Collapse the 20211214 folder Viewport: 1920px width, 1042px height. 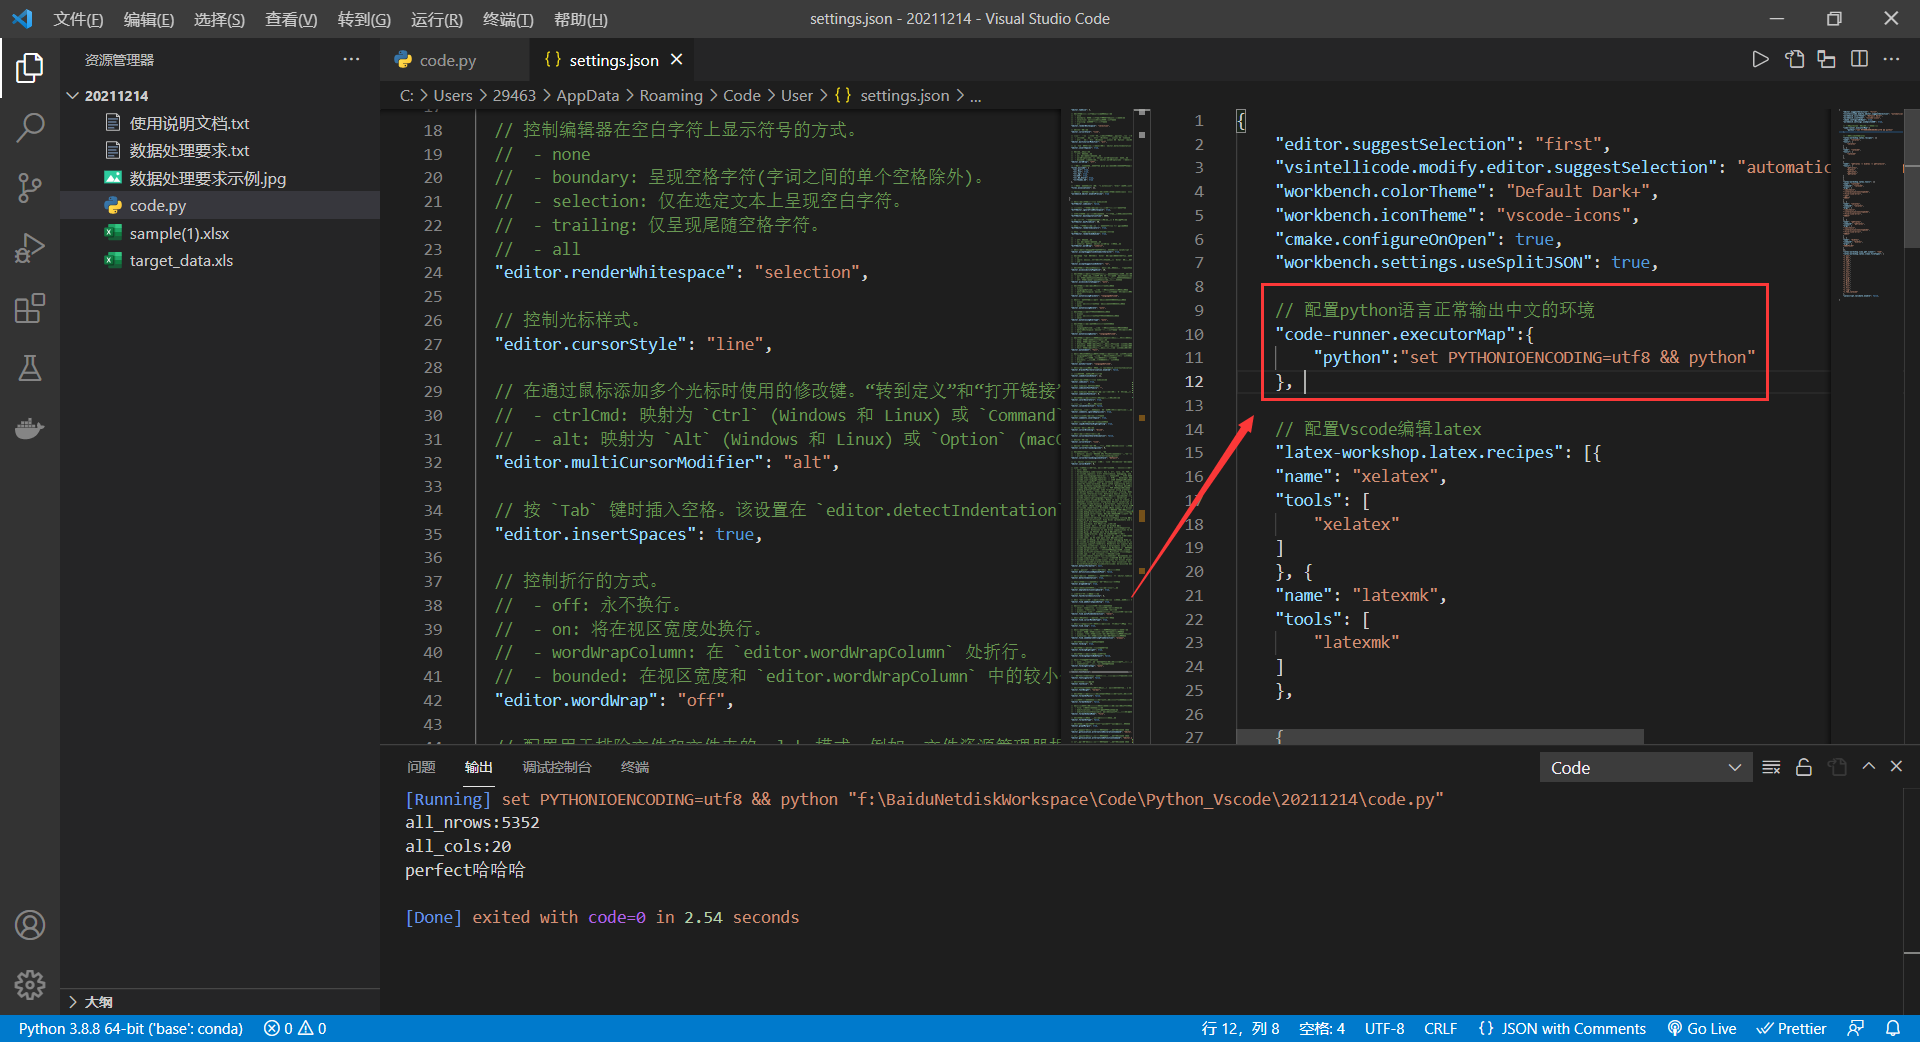(x=220, y=96)
